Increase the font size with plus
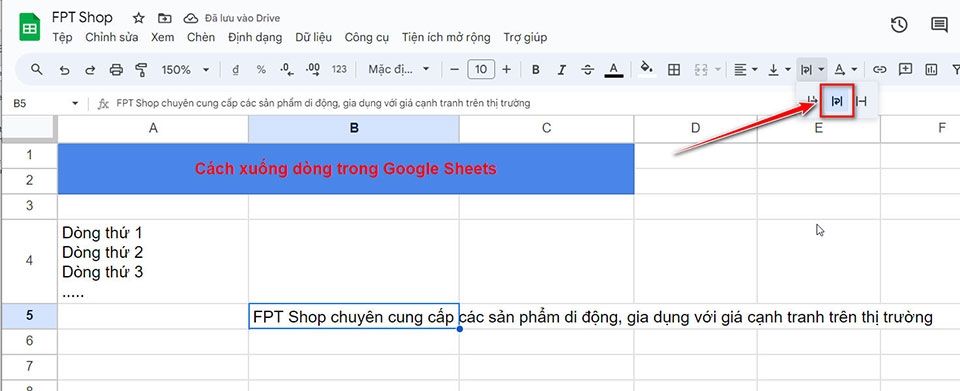960x391 pixels. pyautogui.click(x=506, y=70)
